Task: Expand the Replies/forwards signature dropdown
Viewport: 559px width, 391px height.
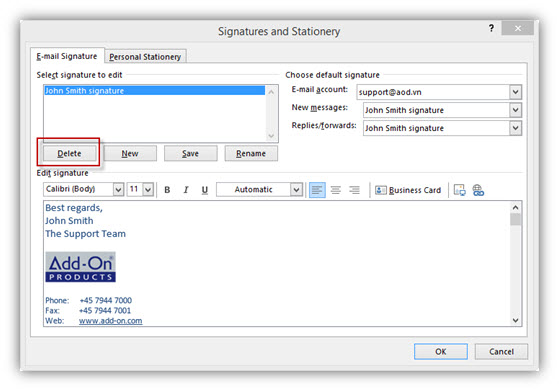Action: click(516, 128)
